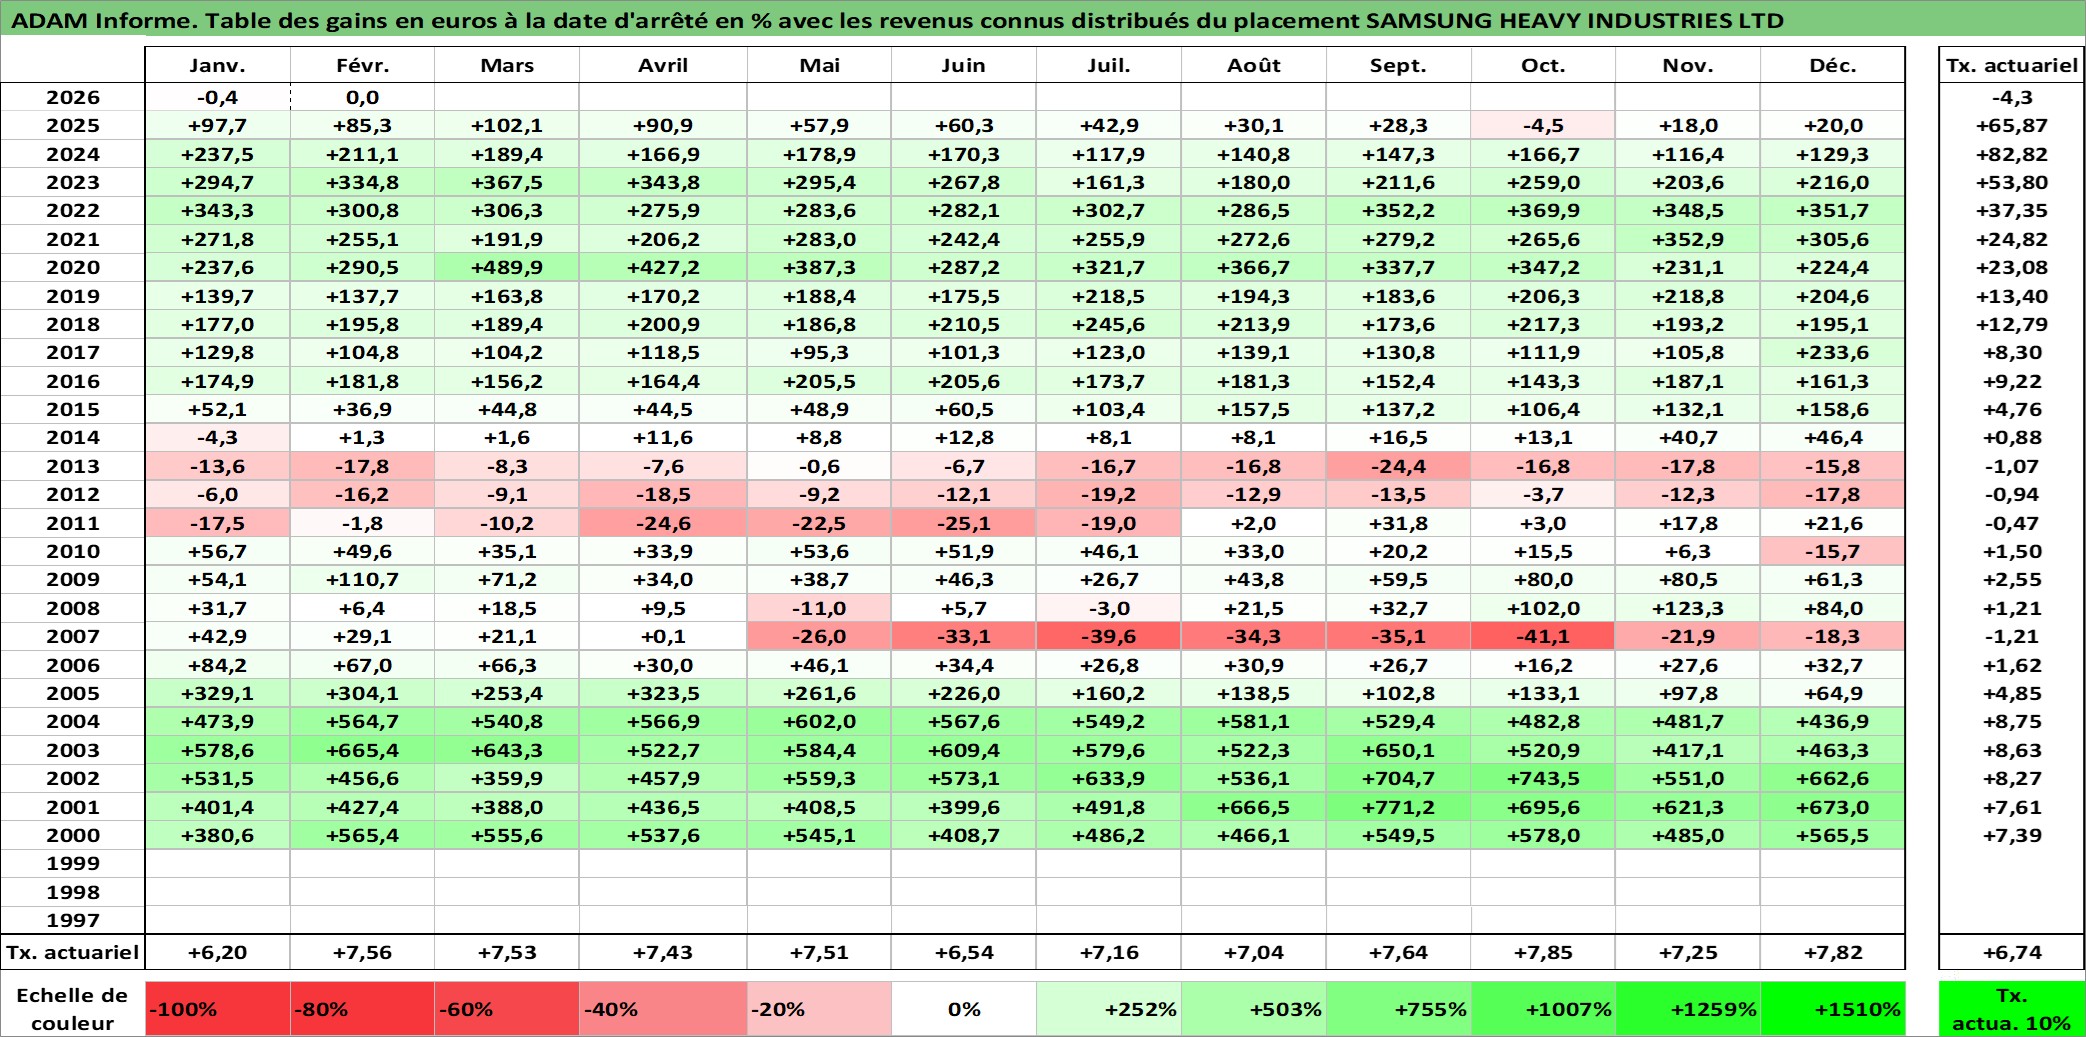
Task: Select the overall actuarial rate +6,74
Action: coord(2011,952)
